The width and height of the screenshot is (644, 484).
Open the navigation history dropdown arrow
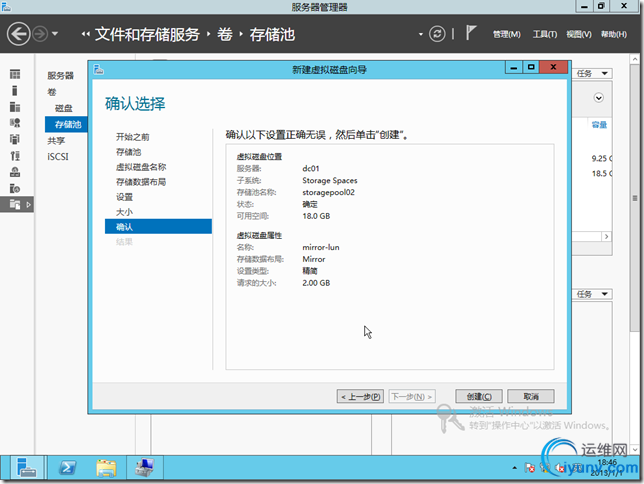[x=55, y=34]
